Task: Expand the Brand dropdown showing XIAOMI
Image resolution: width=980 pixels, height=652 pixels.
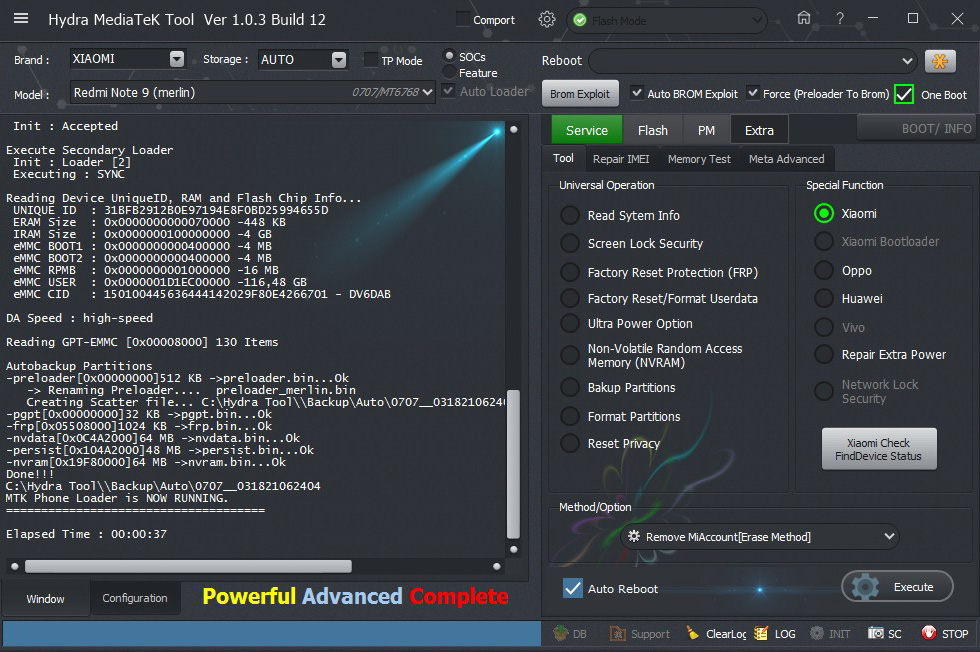Action: pyautogui.click(x=177, y=59)
